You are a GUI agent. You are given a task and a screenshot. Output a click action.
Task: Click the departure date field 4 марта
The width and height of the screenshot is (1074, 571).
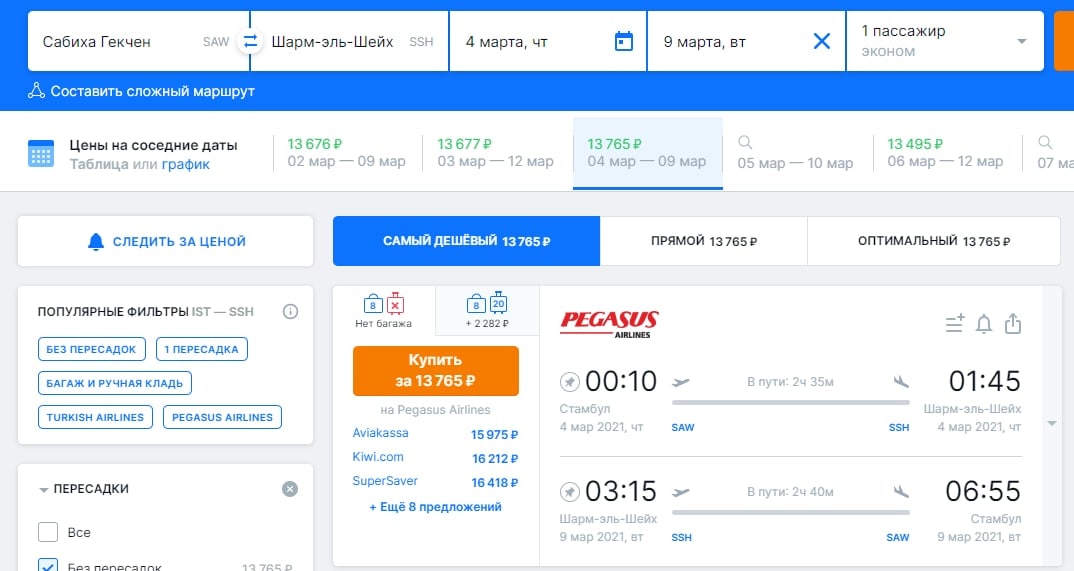click(548, 41)
